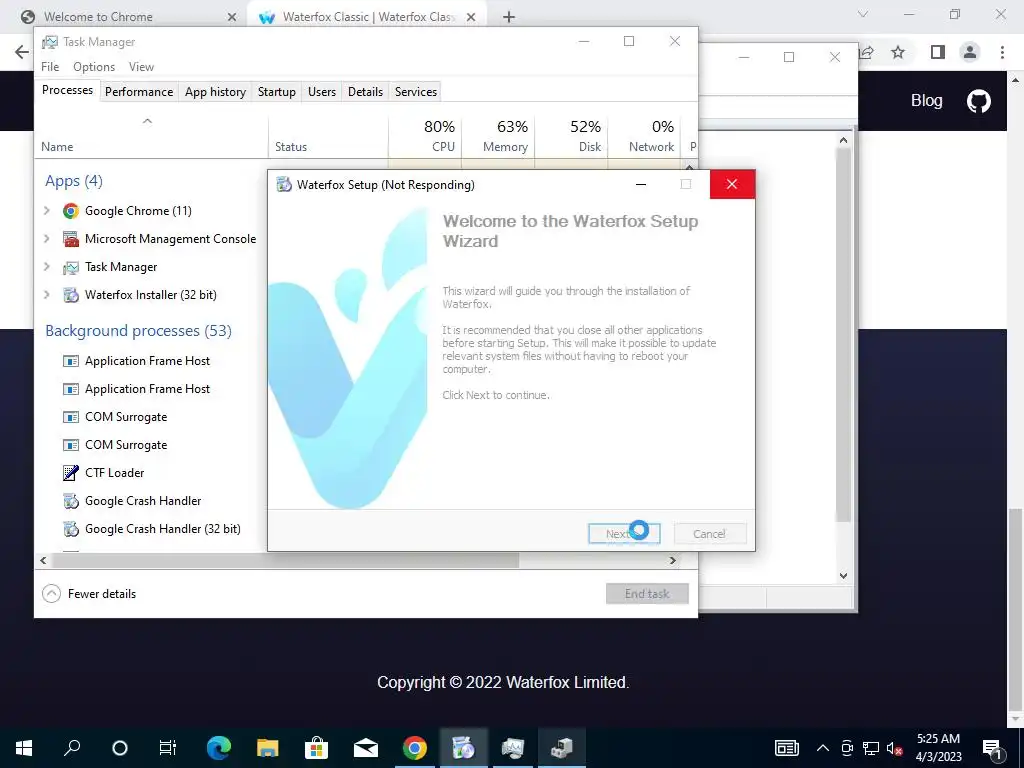Collapse Task Manager with Fewer details
The height and width of the screenshot is (768, 1024).
(x=89, y=594)
